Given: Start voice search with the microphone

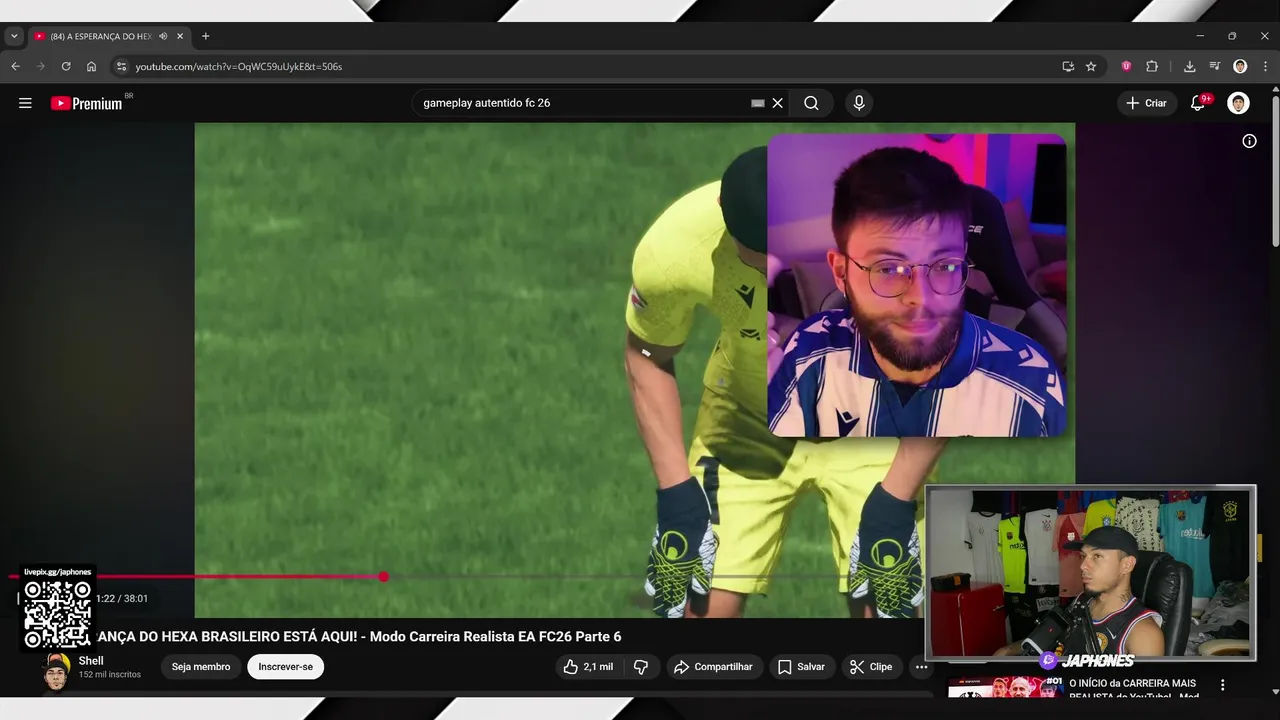Looking at the screenshot, I should 859,103.
